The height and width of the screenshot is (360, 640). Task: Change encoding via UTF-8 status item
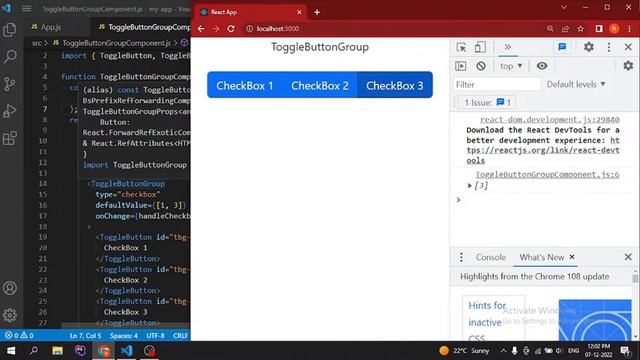(156, 336)
